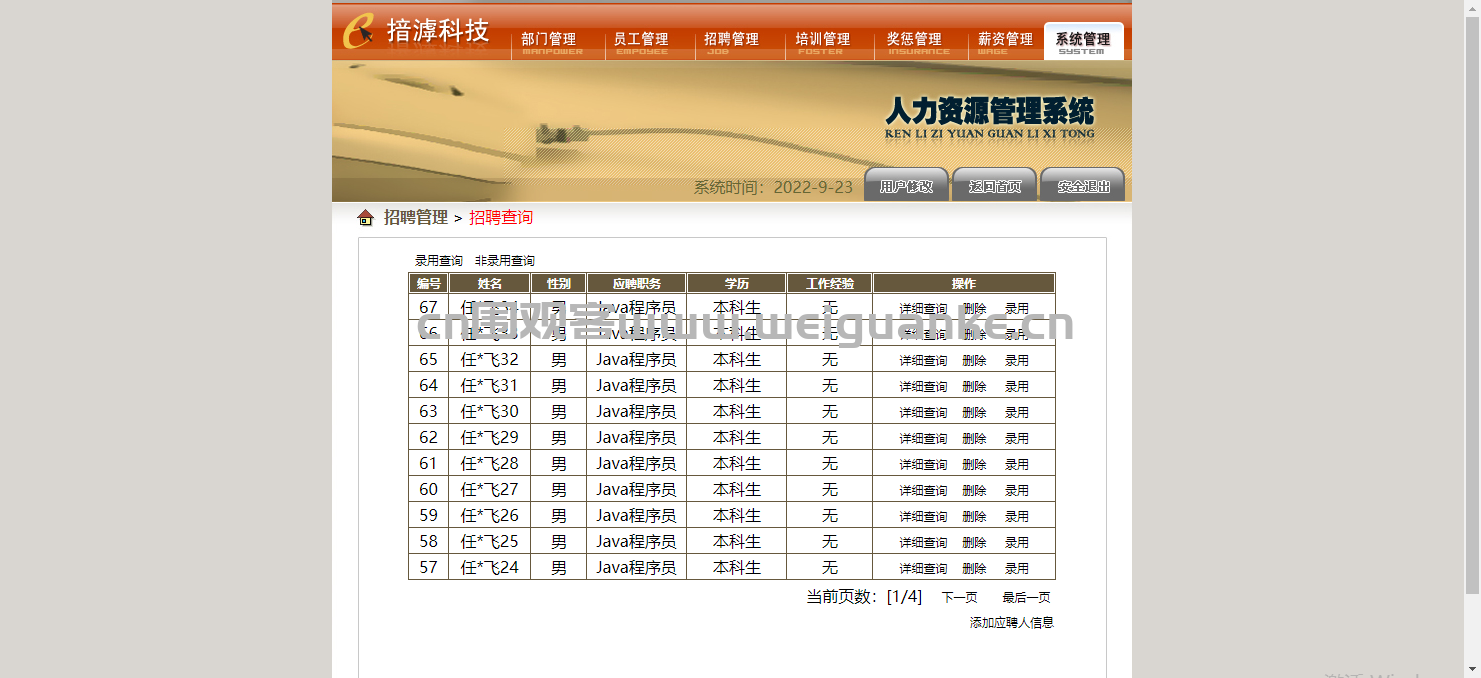Click the 工作经验 column header
This screenshot has width=1481, height=678.
tap(830, 284)
